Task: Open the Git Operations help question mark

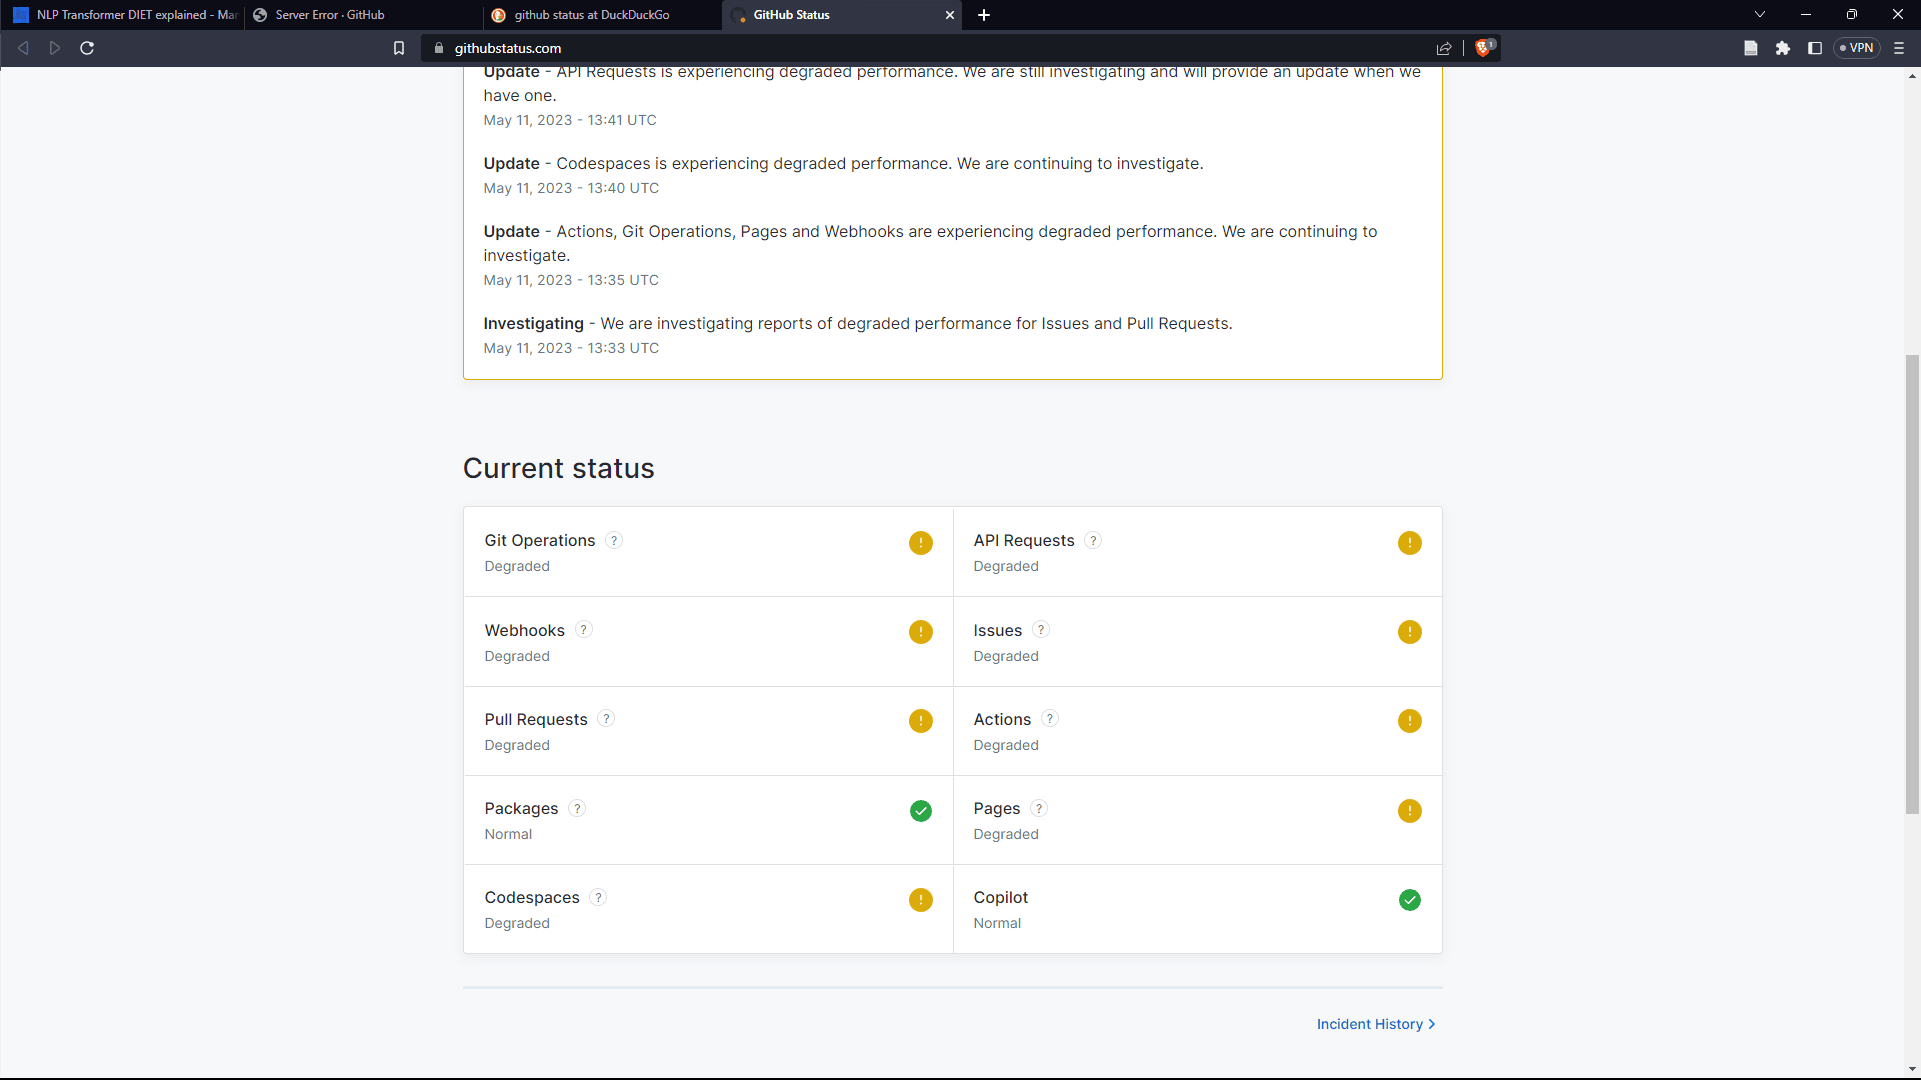Action: (614, 540)
